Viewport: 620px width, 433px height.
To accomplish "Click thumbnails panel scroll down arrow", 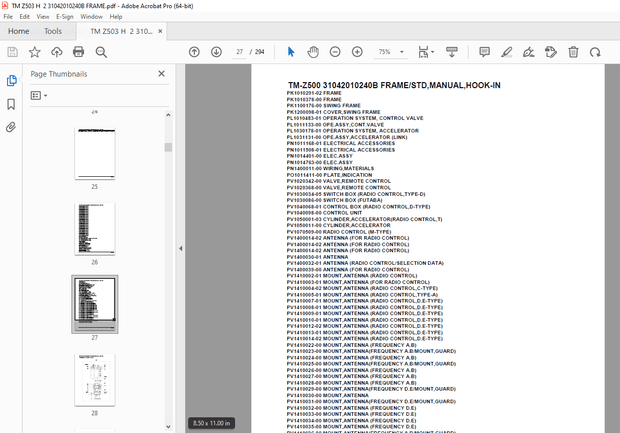I will point(168,427).
